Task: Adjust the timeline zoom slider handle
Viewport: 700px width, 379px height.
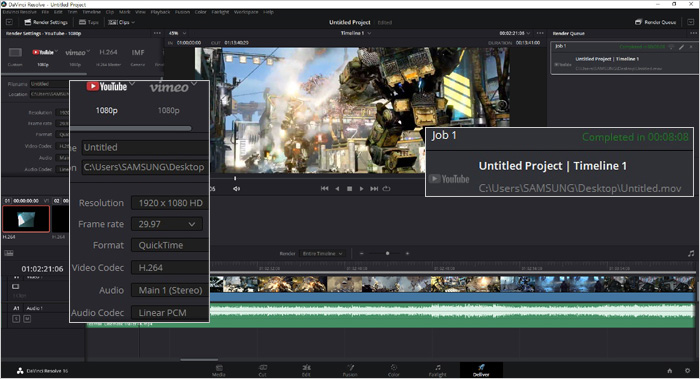Action: pyautogui.click(x=387, y=254)
